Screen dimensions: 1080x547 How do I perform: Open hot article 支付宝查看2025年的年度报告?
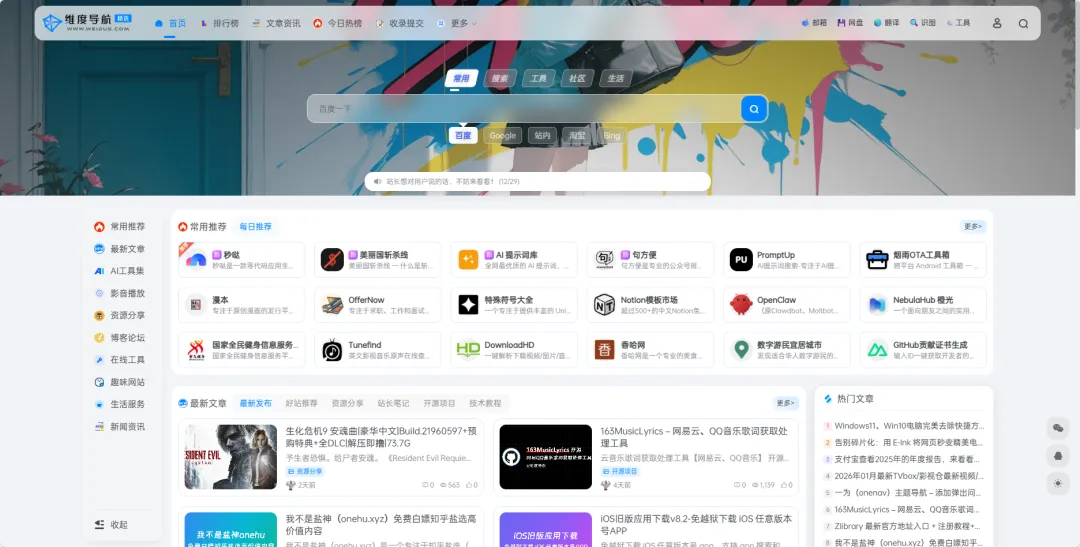tap(904, 460)
